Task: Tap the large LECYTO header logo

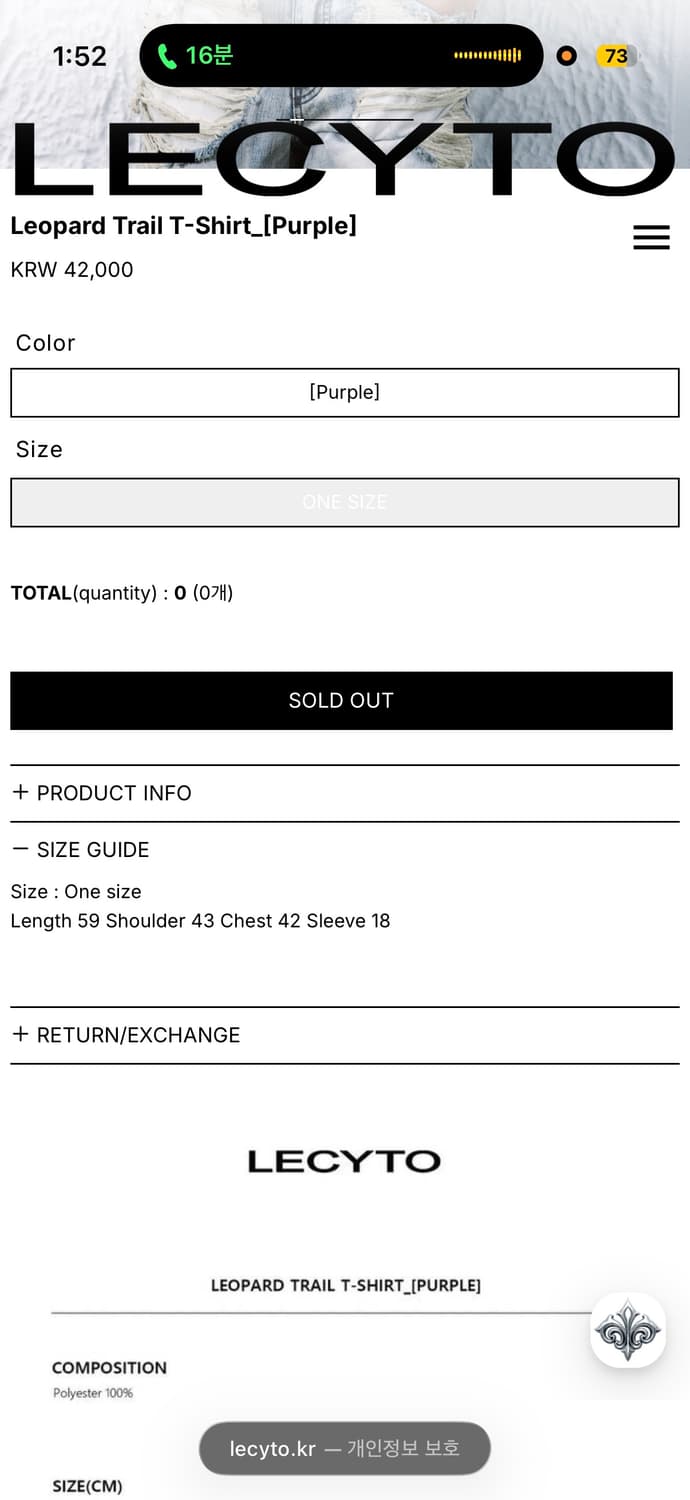Action: coord(344,160)
